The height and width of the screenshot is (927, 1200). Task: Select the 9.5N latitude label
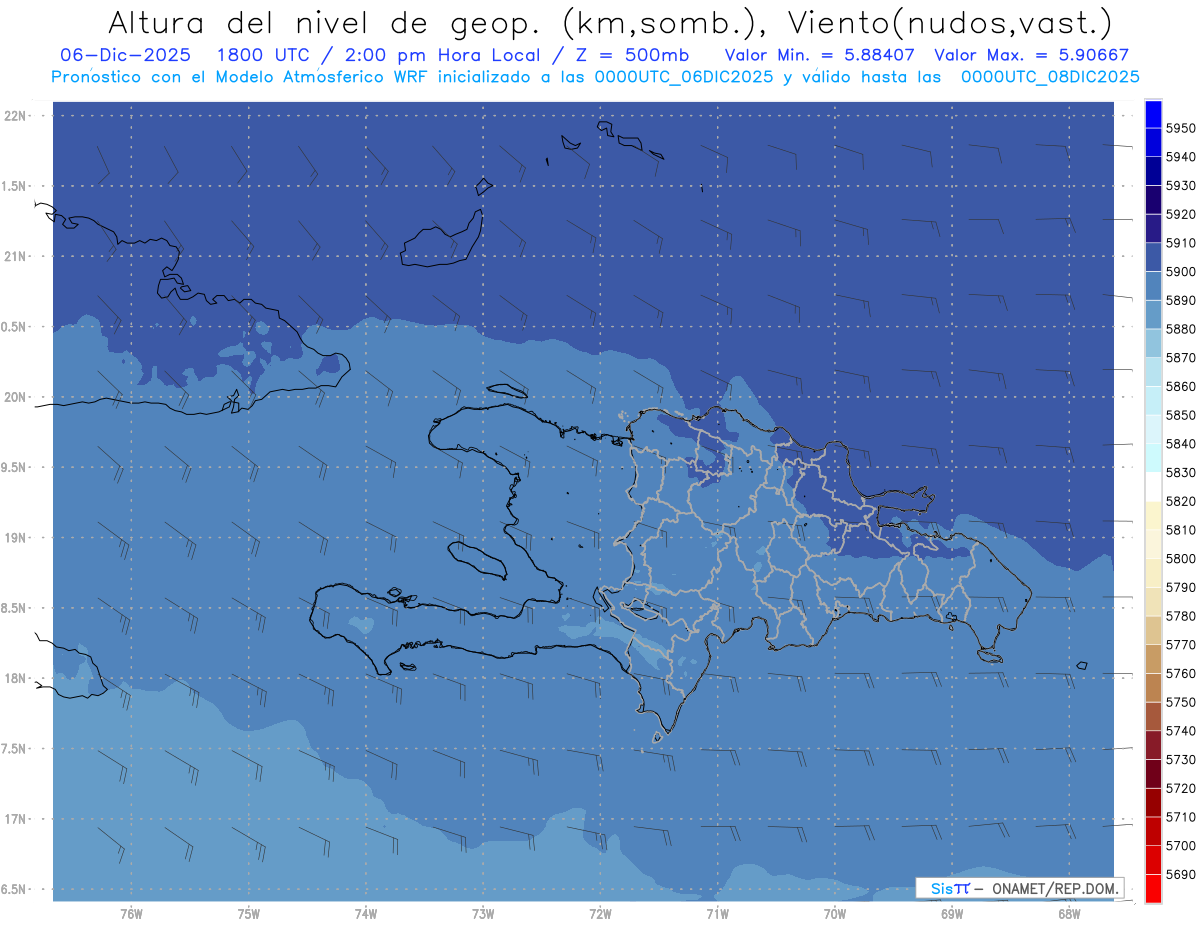pyautogui.click(x=15, y=467)
